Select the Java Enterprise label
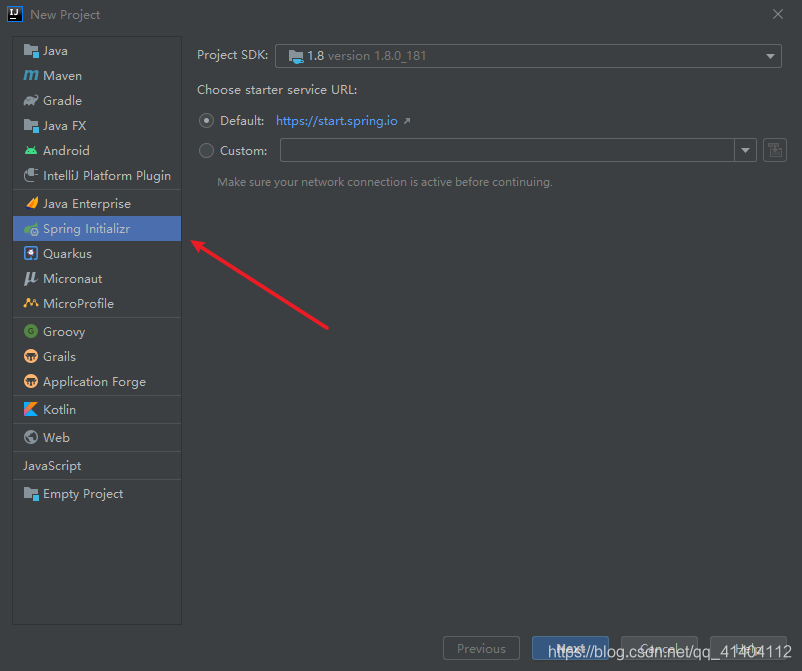Image resolution: width=802 pixels, height=671 pixels. [x=87, y=204]
